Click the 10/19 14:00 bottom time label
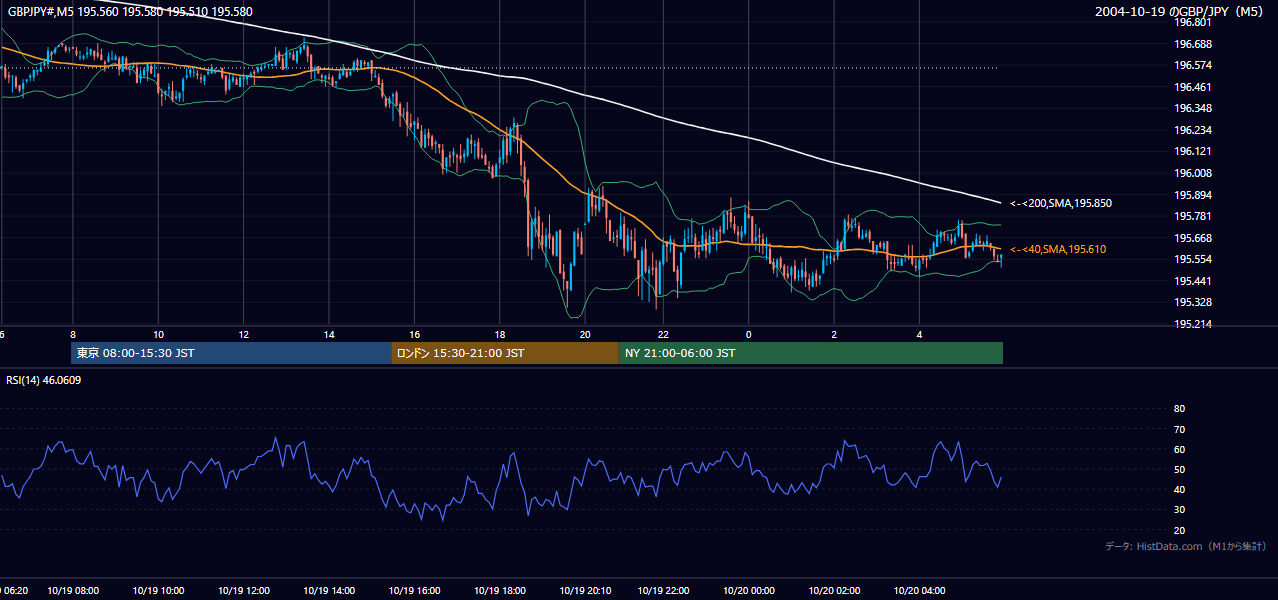The width and height of the screenshot is (1278, 600). (x=330, y=591)
